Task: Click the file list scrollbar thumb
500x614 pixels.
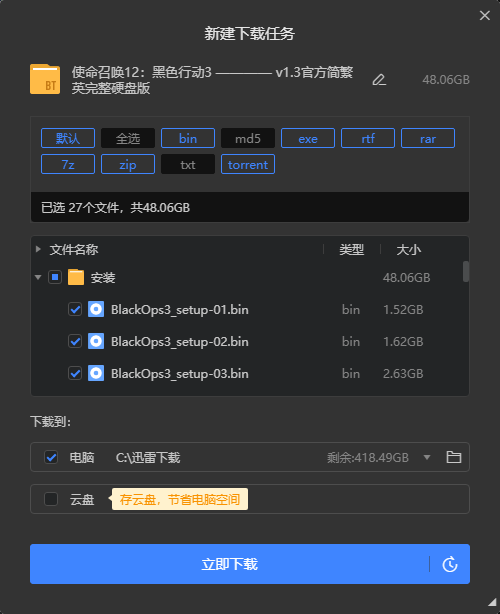Action: pos(466,271)
